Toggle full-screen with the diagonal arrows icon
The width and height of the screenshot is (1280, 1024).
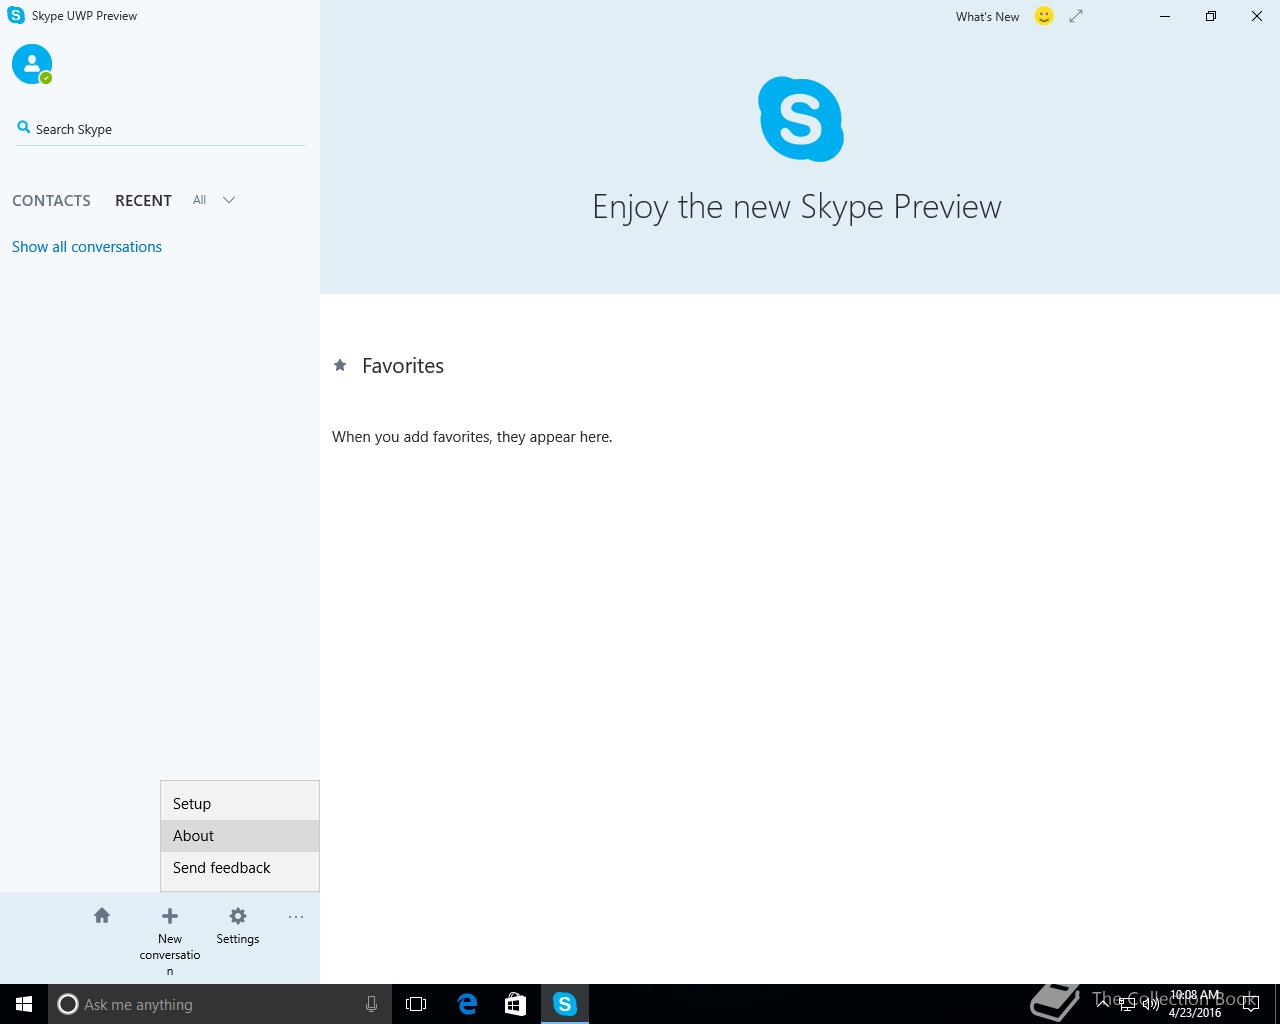pyautogui.click(x=1076, y=16)
